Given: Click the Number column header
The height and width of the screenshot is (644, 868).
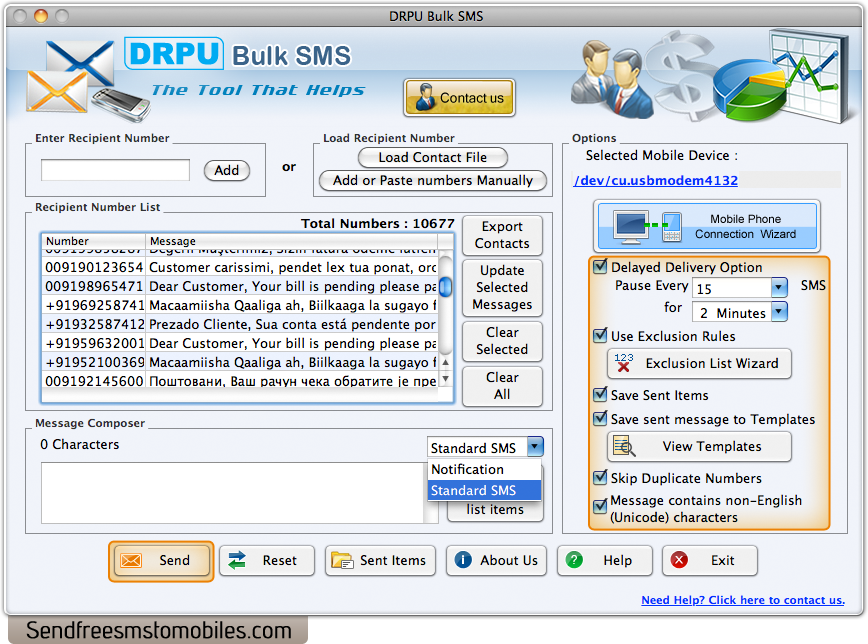Looking at the screenshot, I should pyautogui.click(x=94, y=241).
